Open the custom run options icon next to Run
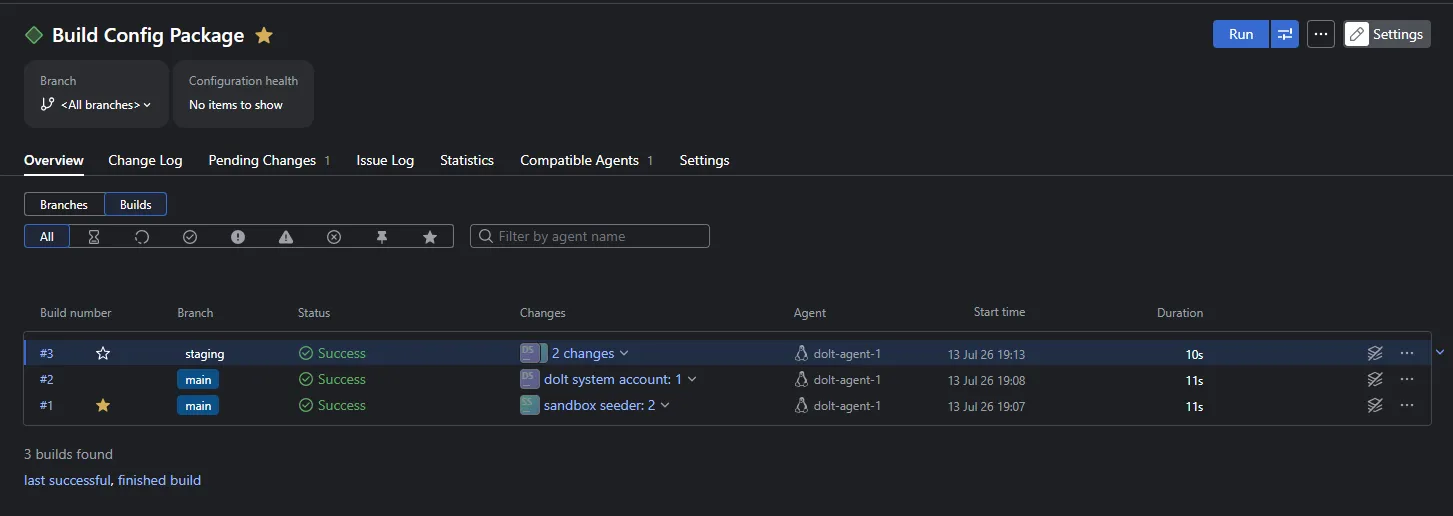 (x=1285, y=34)
